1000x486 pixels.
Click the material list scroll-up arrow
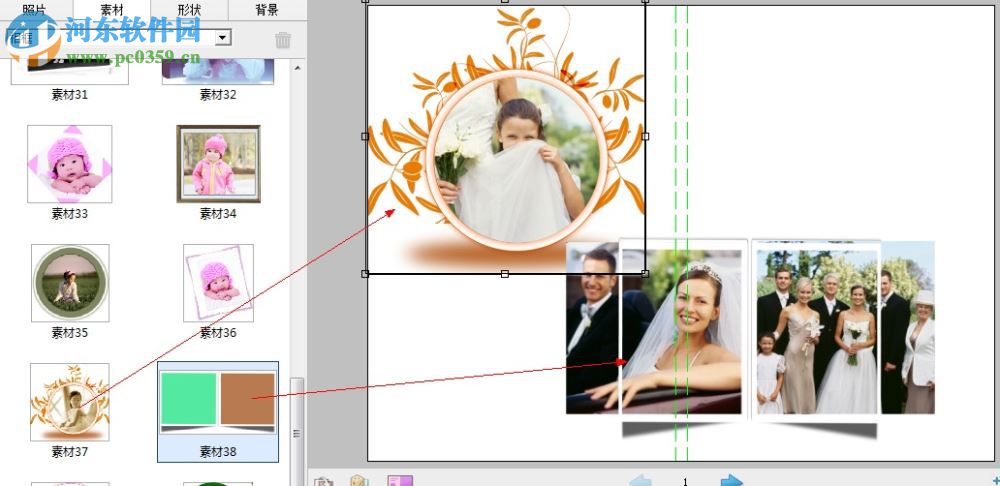point(297,66)
